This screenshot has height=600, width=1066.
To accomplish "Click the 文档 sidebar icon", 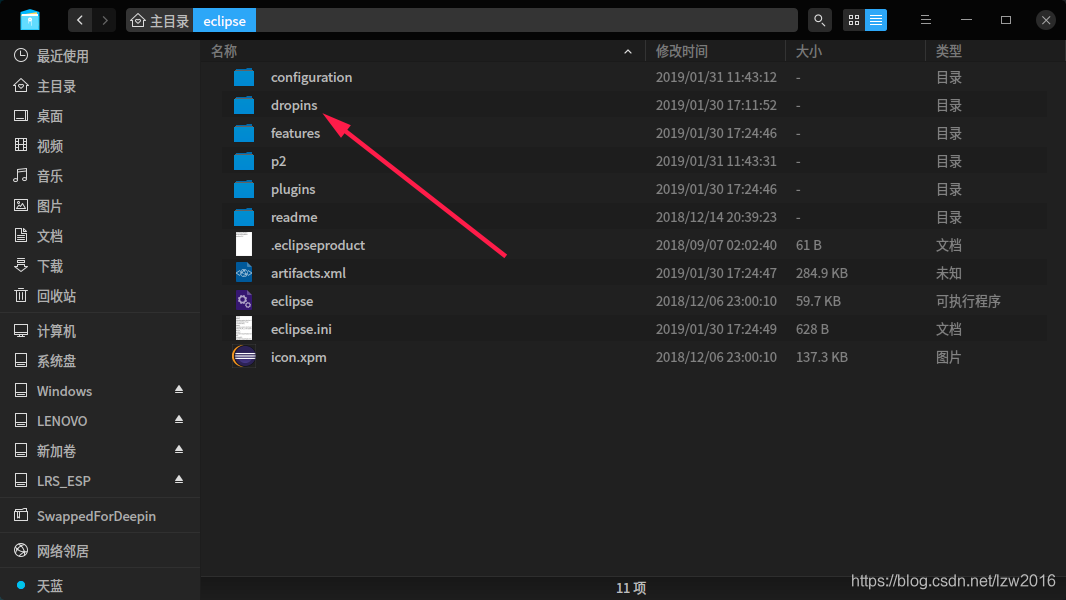I will point(21,236).
